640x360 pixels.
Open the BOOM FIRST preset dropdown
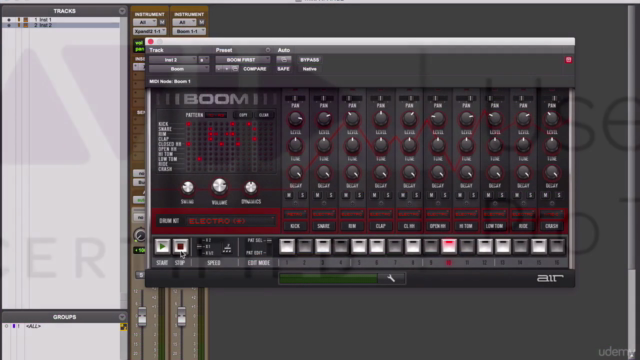pos(243,60)
